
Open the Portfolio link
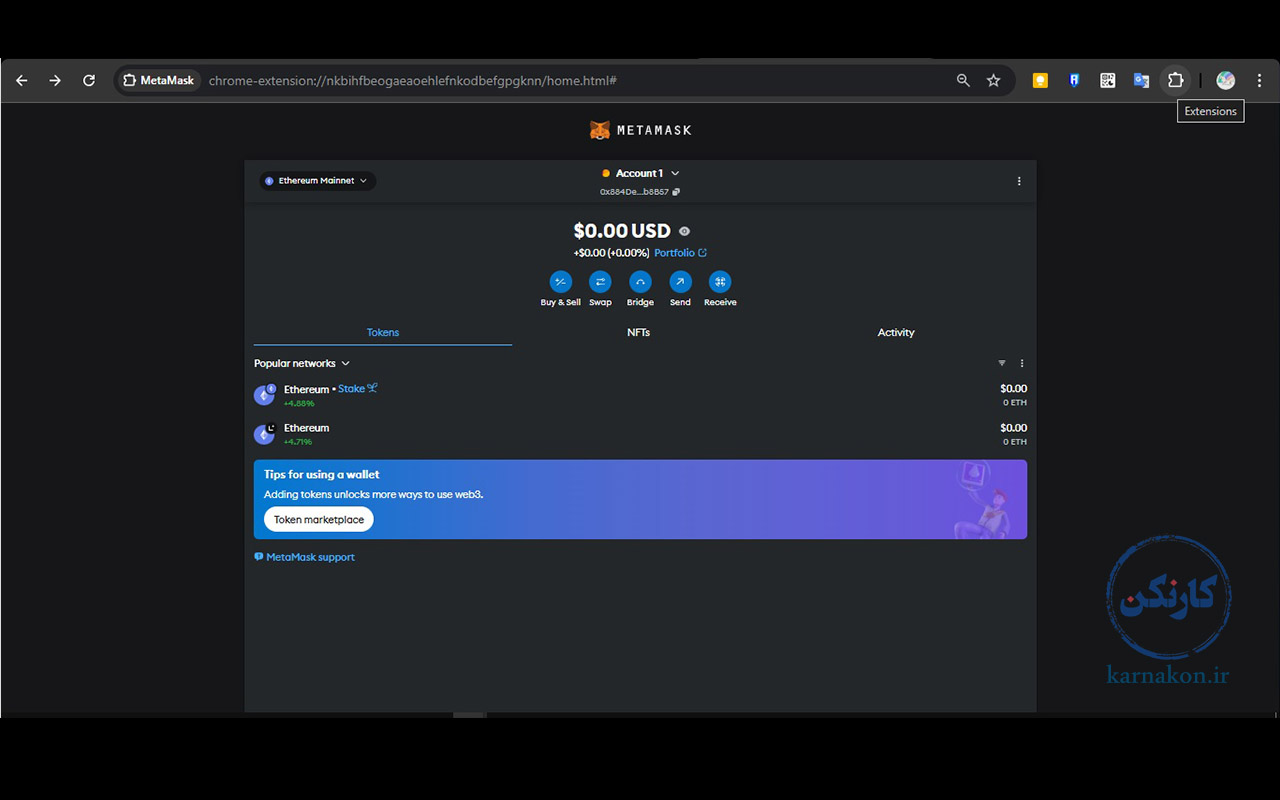(x=680, y=253)
